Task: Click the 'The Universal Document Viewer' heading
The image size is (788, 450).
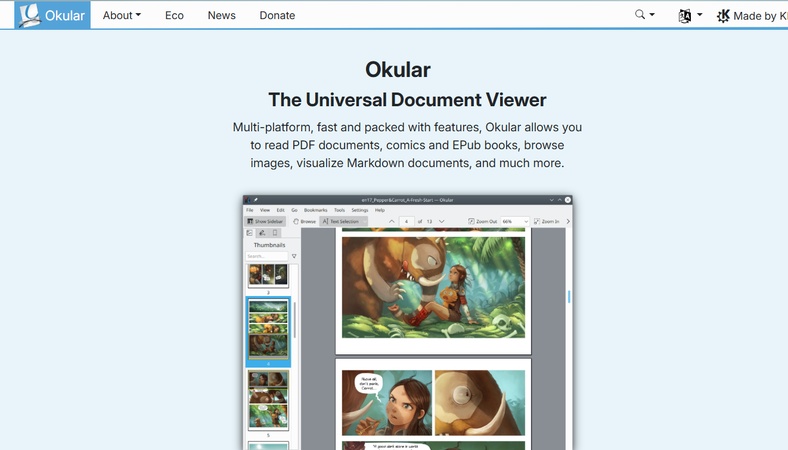Action: (x=407, y=100)
